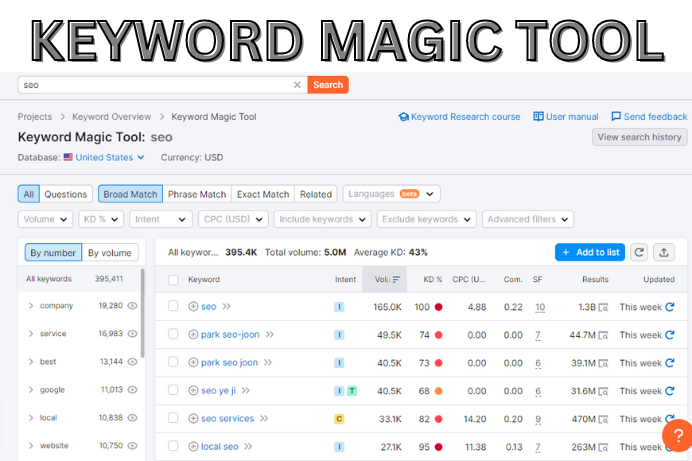Click the refresh icon beside Add to list
The width and height of the screenshot is (692, 461).
639,252
